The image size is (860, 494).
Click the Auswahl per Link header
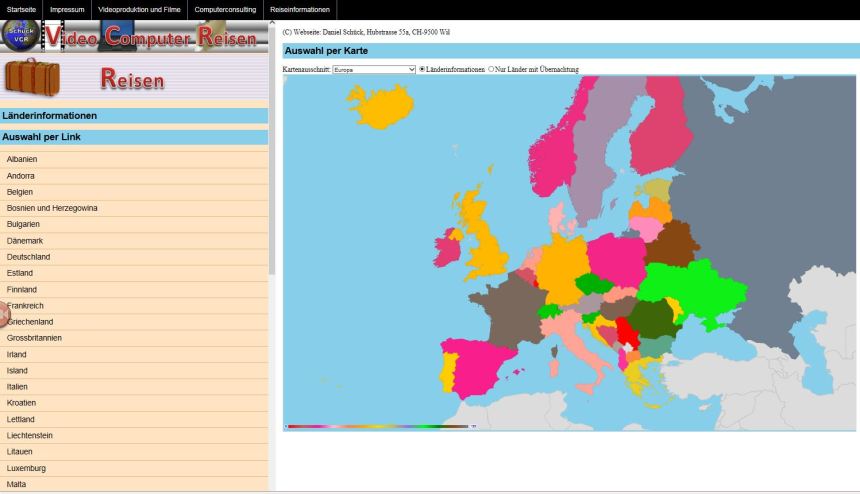(134, 137)
